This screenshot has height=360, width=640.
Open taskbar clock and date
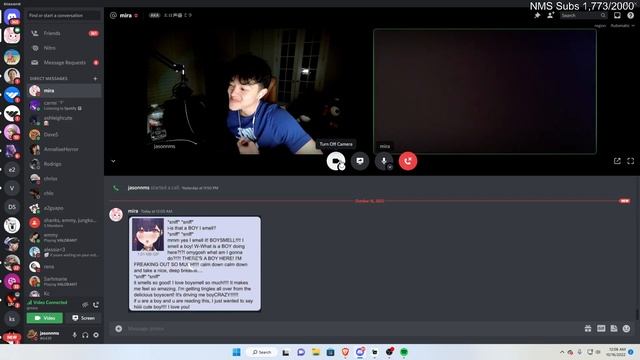point(617,352)
